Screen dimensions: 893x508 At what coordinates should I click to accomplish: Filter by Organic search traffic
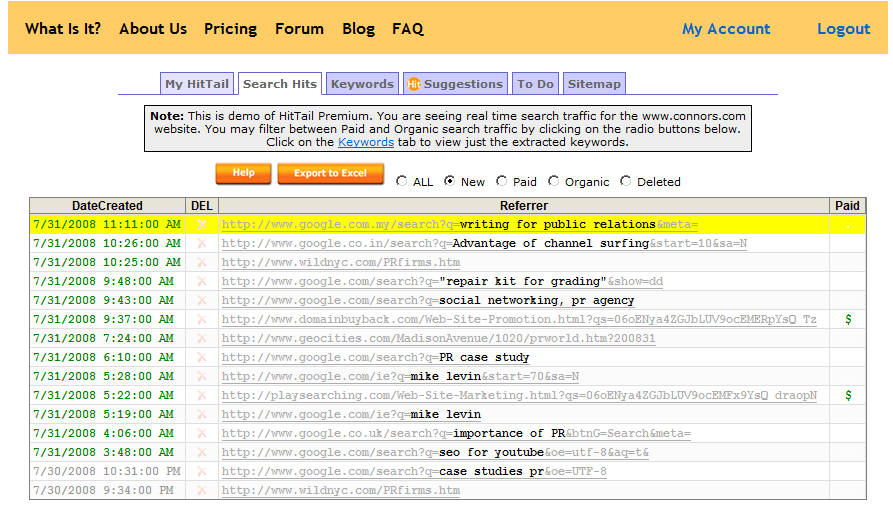(553, 181)
